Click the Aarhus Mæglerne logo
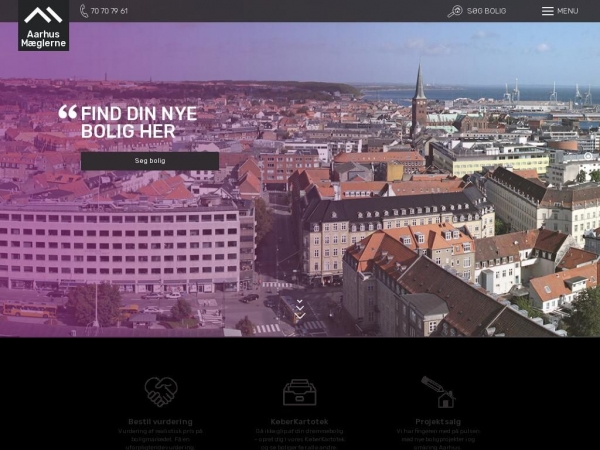This screenshot has width=600, height=450. (43, 25)
